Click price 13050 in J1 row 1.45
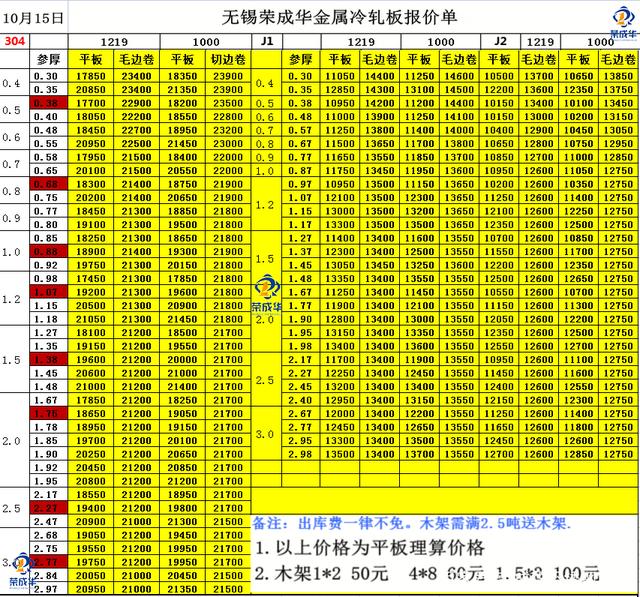This screenshot has width=640, height=597. coord(340,265)
